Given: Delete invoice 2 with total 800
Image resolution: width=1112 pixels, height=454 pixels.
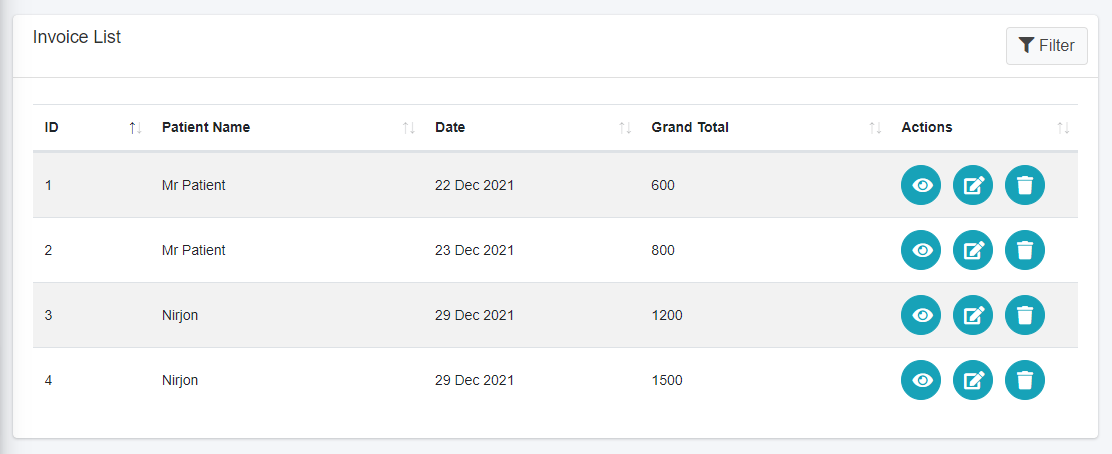Looking at the screenshot, I should click(1025, 250).
